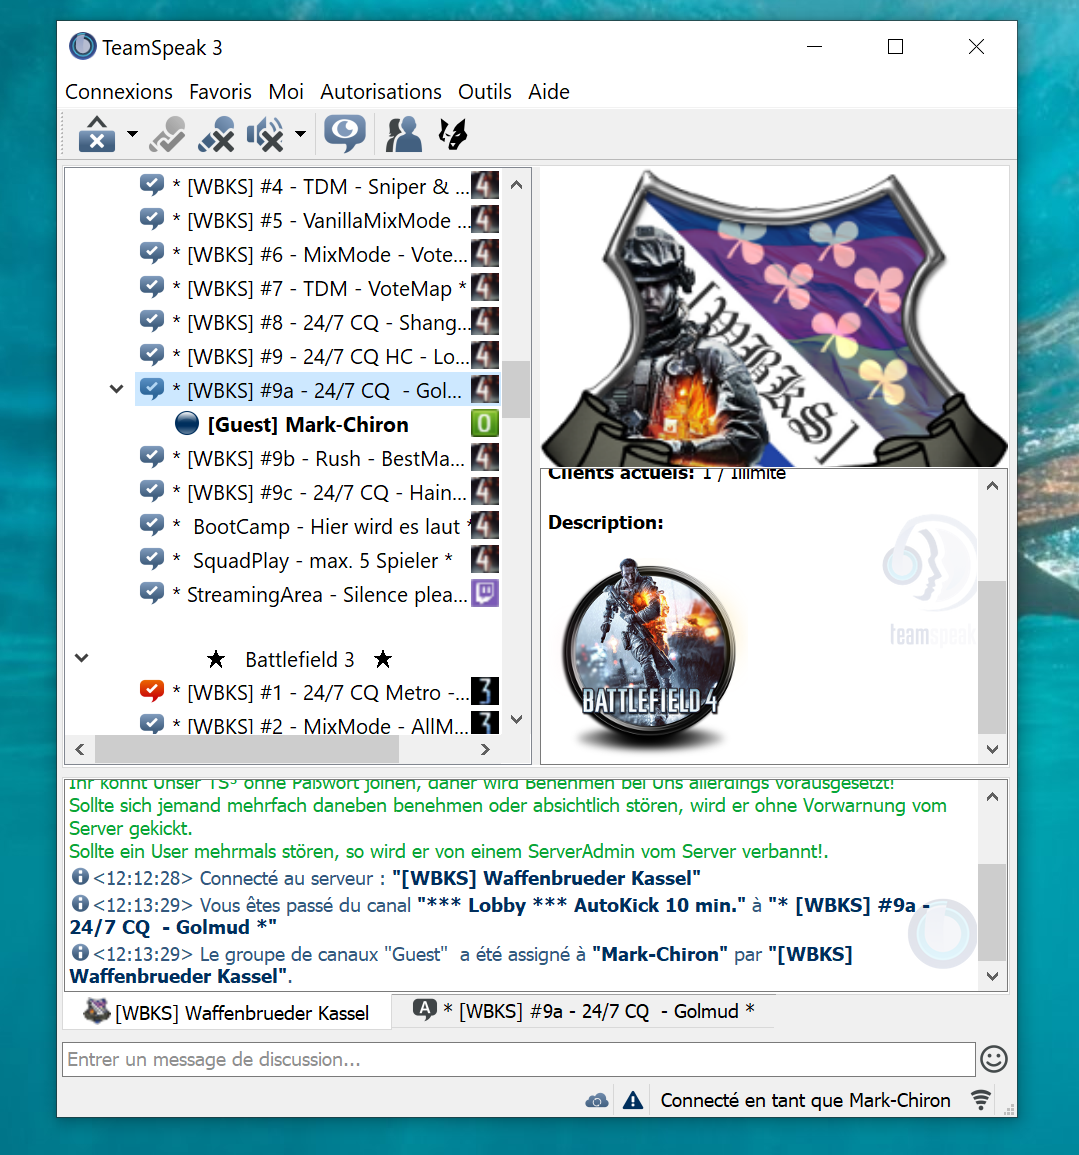Click the Twitch icon beside StreamingArea channel
1079x1155 pixels.
485,594
